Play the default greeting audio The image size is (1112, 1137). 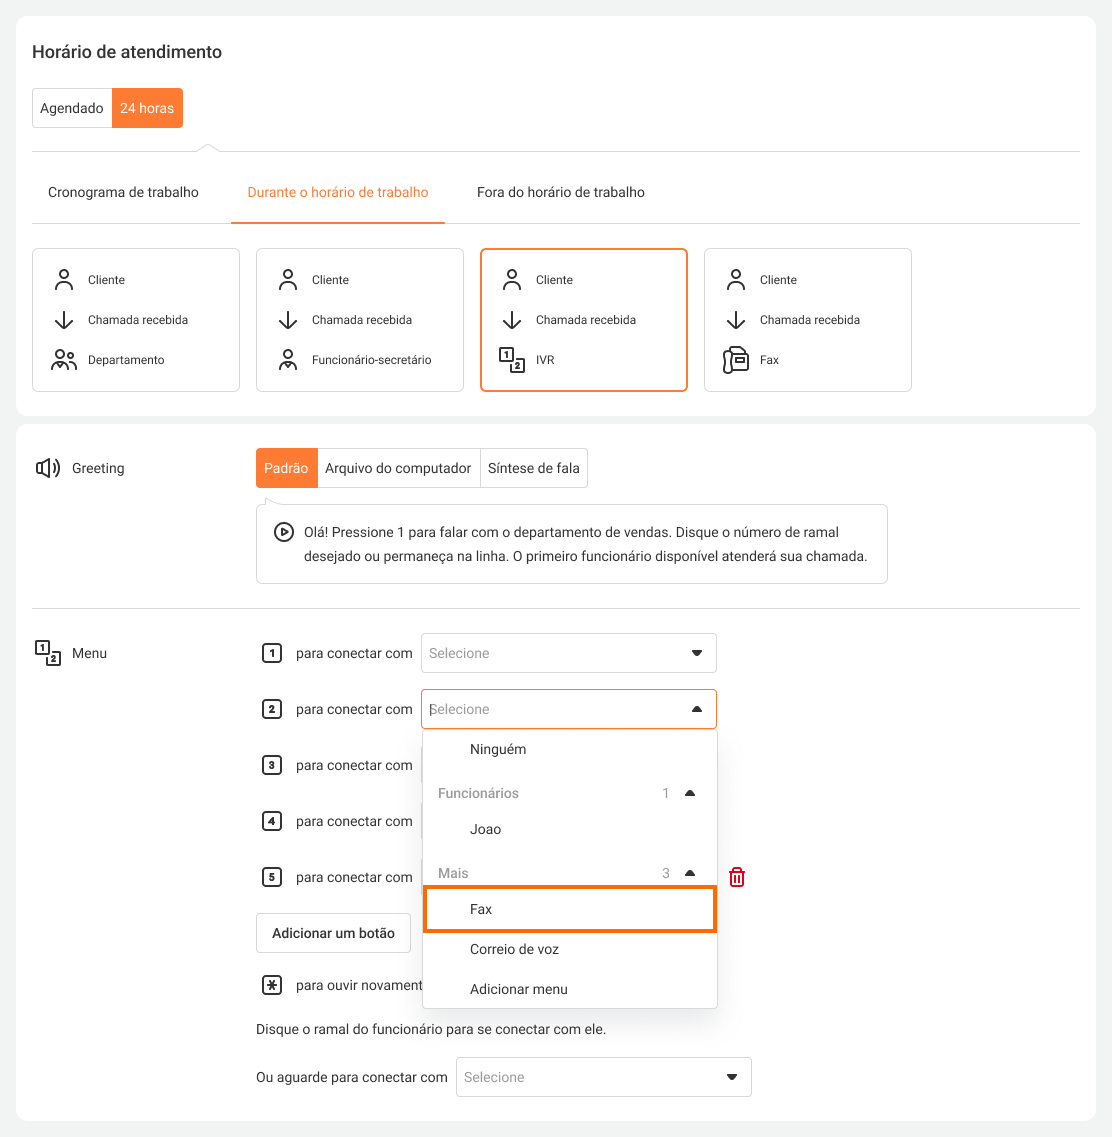283,533
